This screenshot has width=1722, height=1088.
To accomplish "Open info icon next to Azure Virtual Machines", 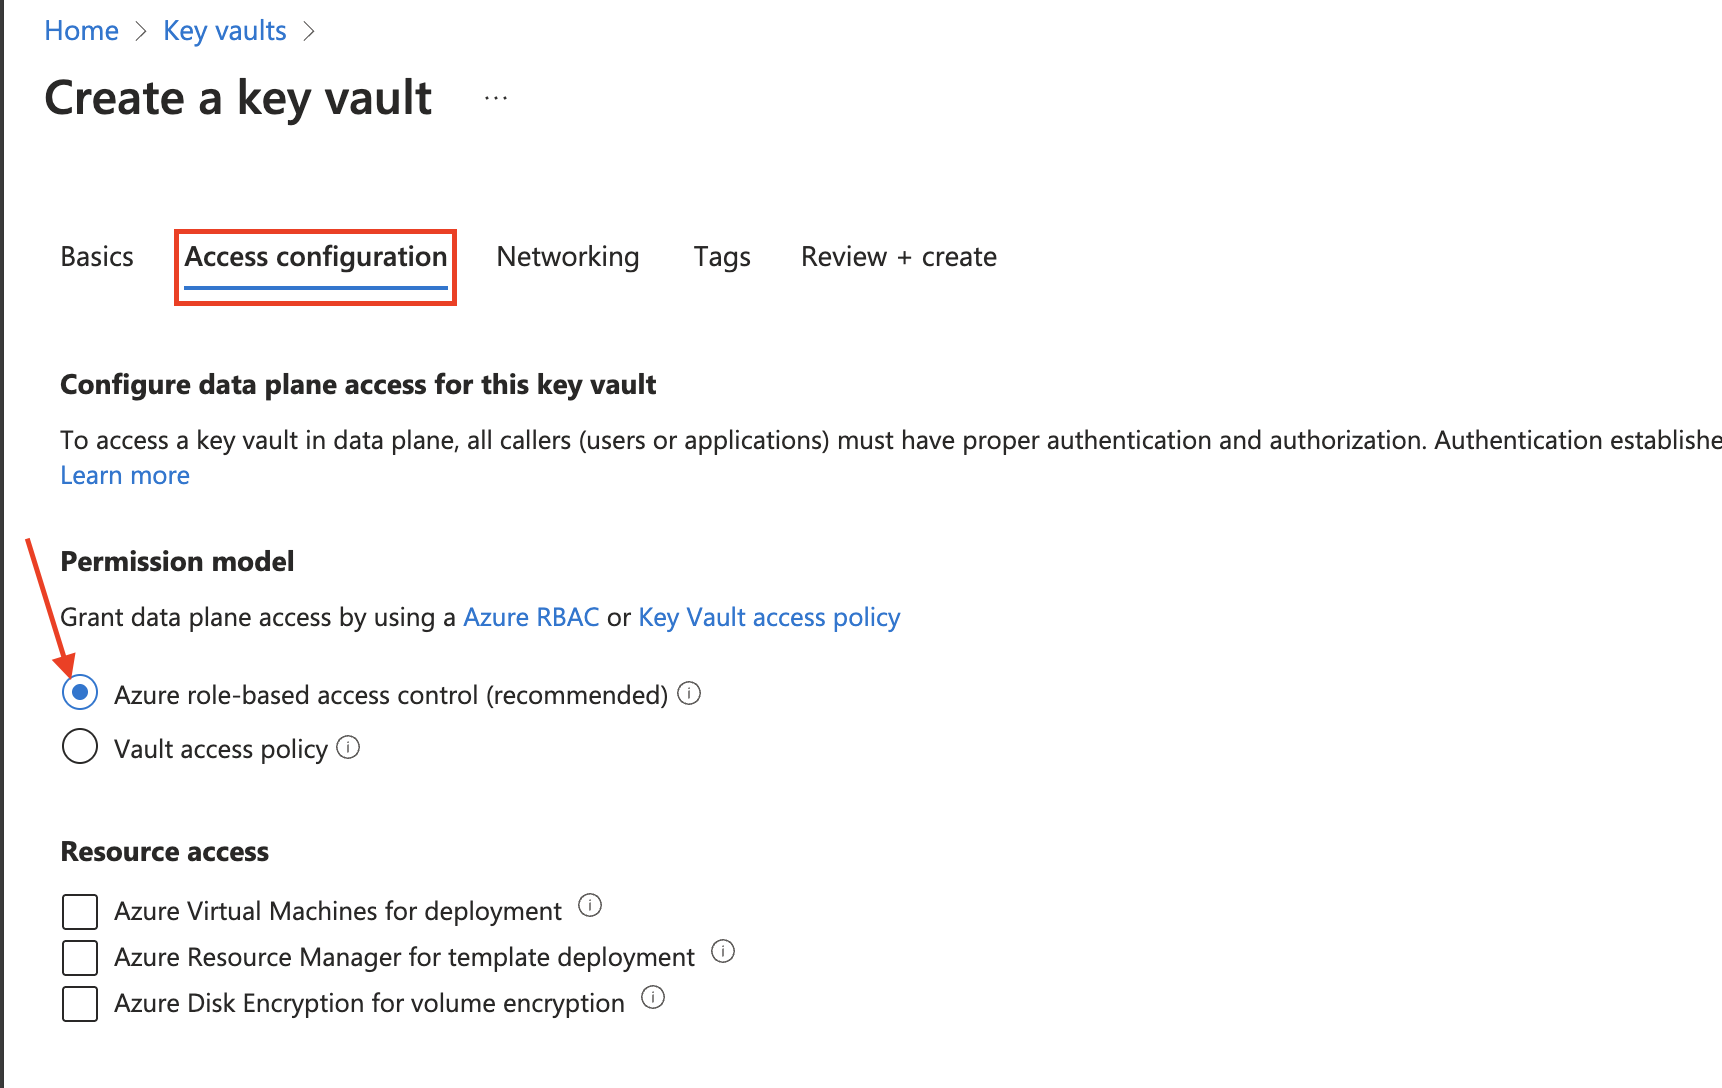I will point(590,905).
